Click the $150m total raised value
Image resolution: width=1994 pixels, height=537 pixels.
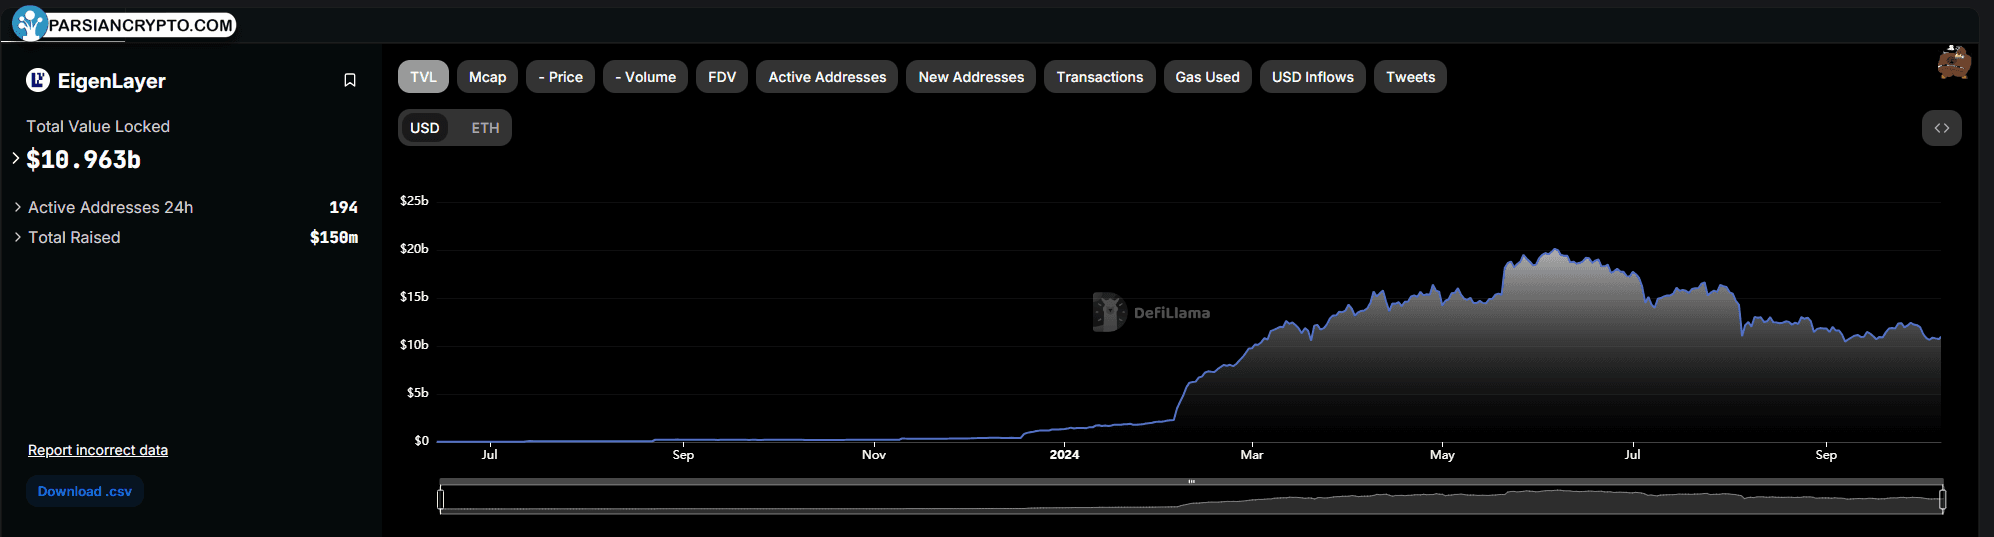point(334,237)
